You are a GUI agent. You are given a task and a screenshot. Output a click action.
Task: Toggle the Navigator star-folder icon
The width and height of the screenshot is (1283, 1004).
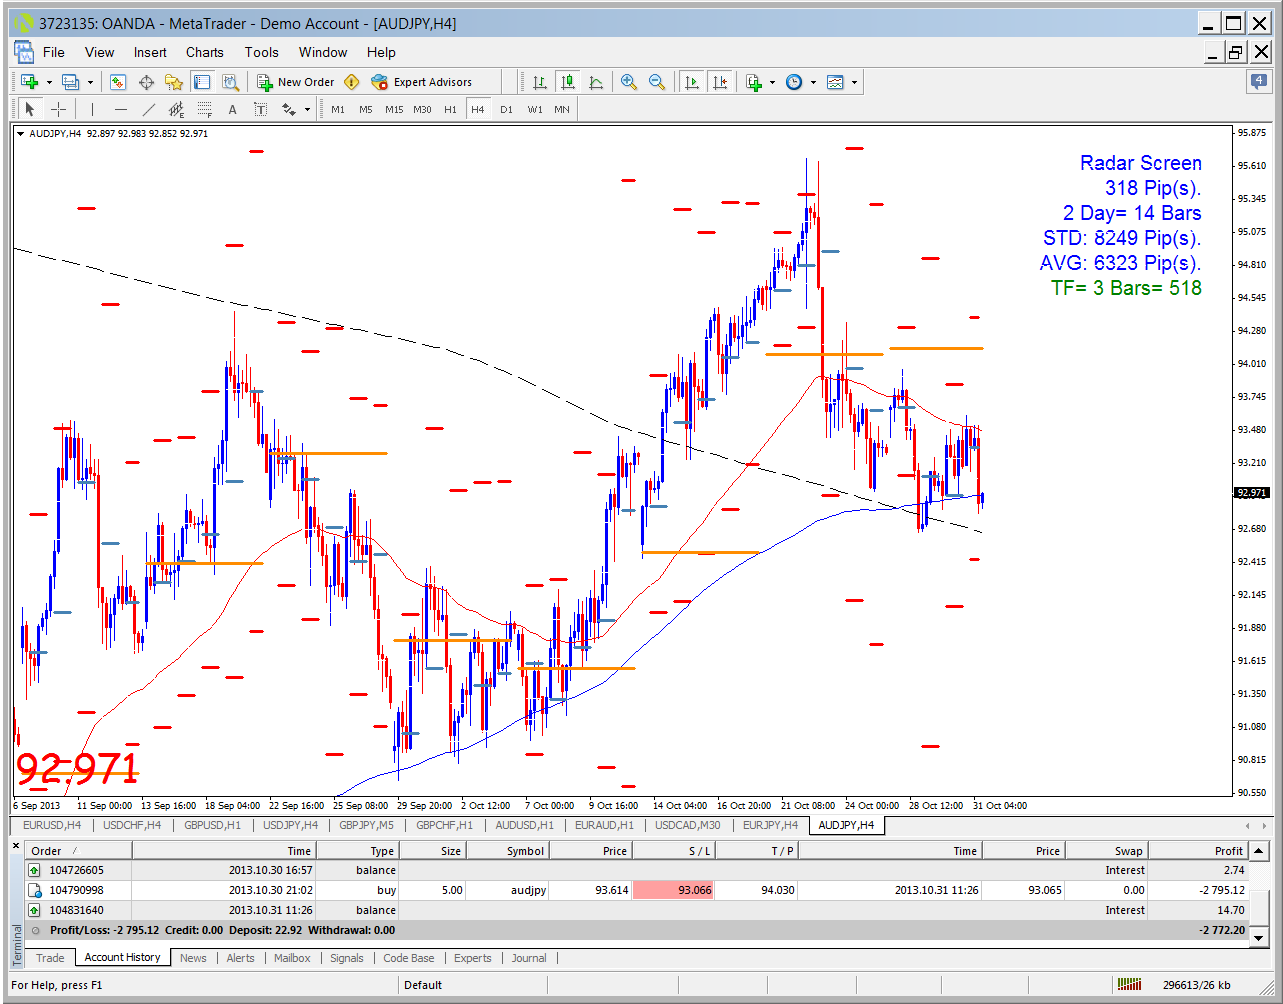[x=174, y=82]
